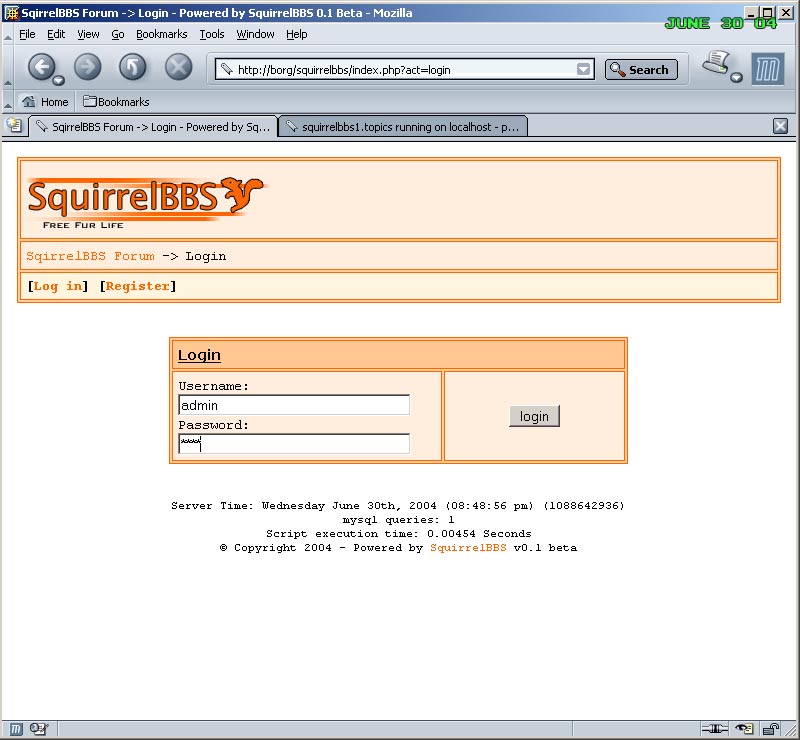
Task: Click the security padlock icon in status bar
Action: (770, 729)
